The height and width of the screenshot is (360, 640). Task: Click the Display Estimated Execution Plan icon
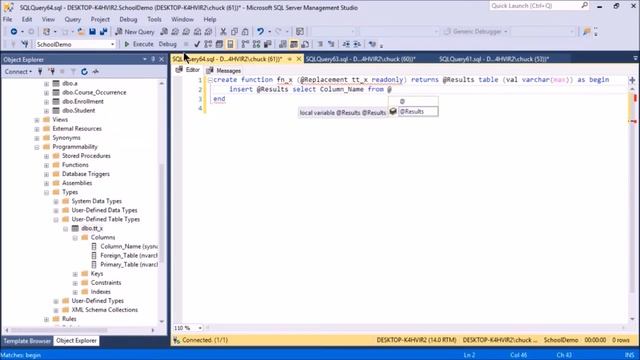[208, 44]
